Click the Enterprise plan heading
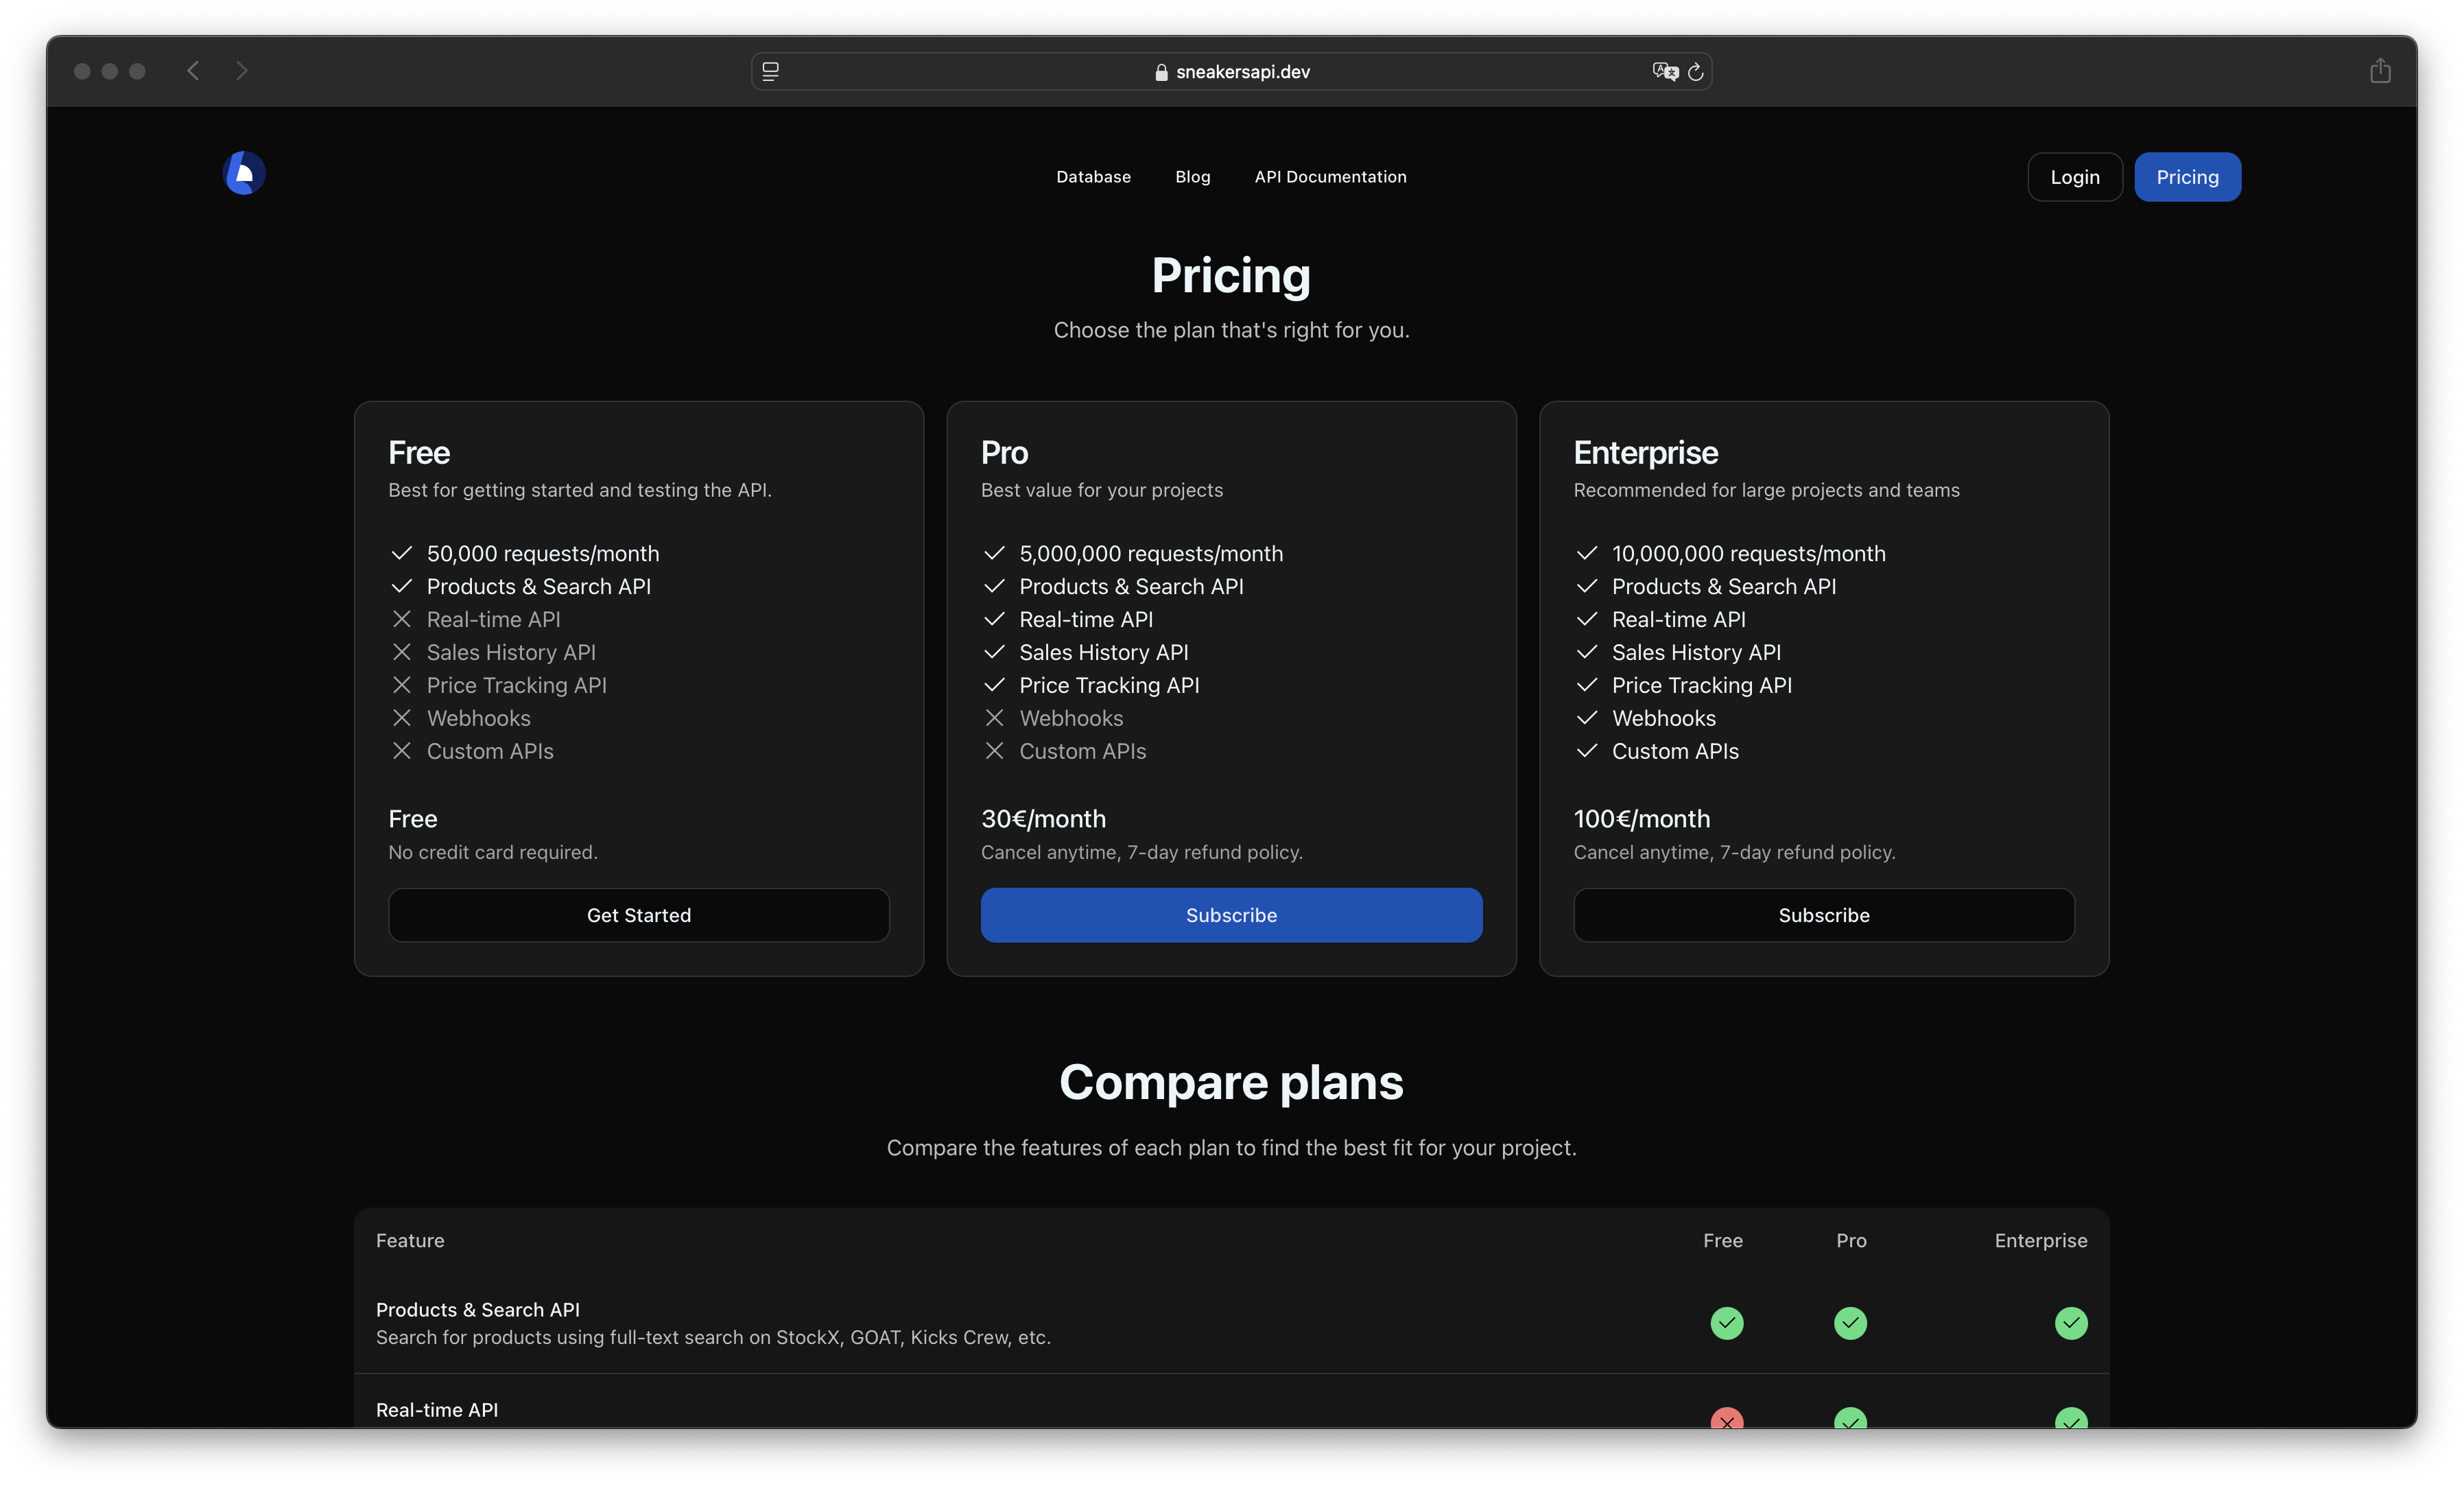 point(1645,453)
